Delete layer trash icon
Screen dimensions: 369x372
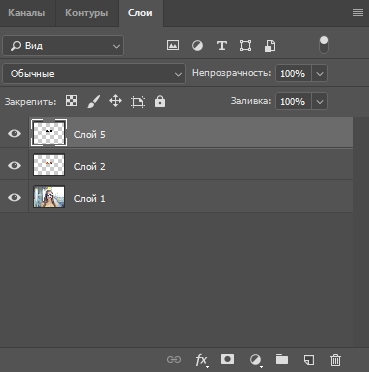pos(335,360)
